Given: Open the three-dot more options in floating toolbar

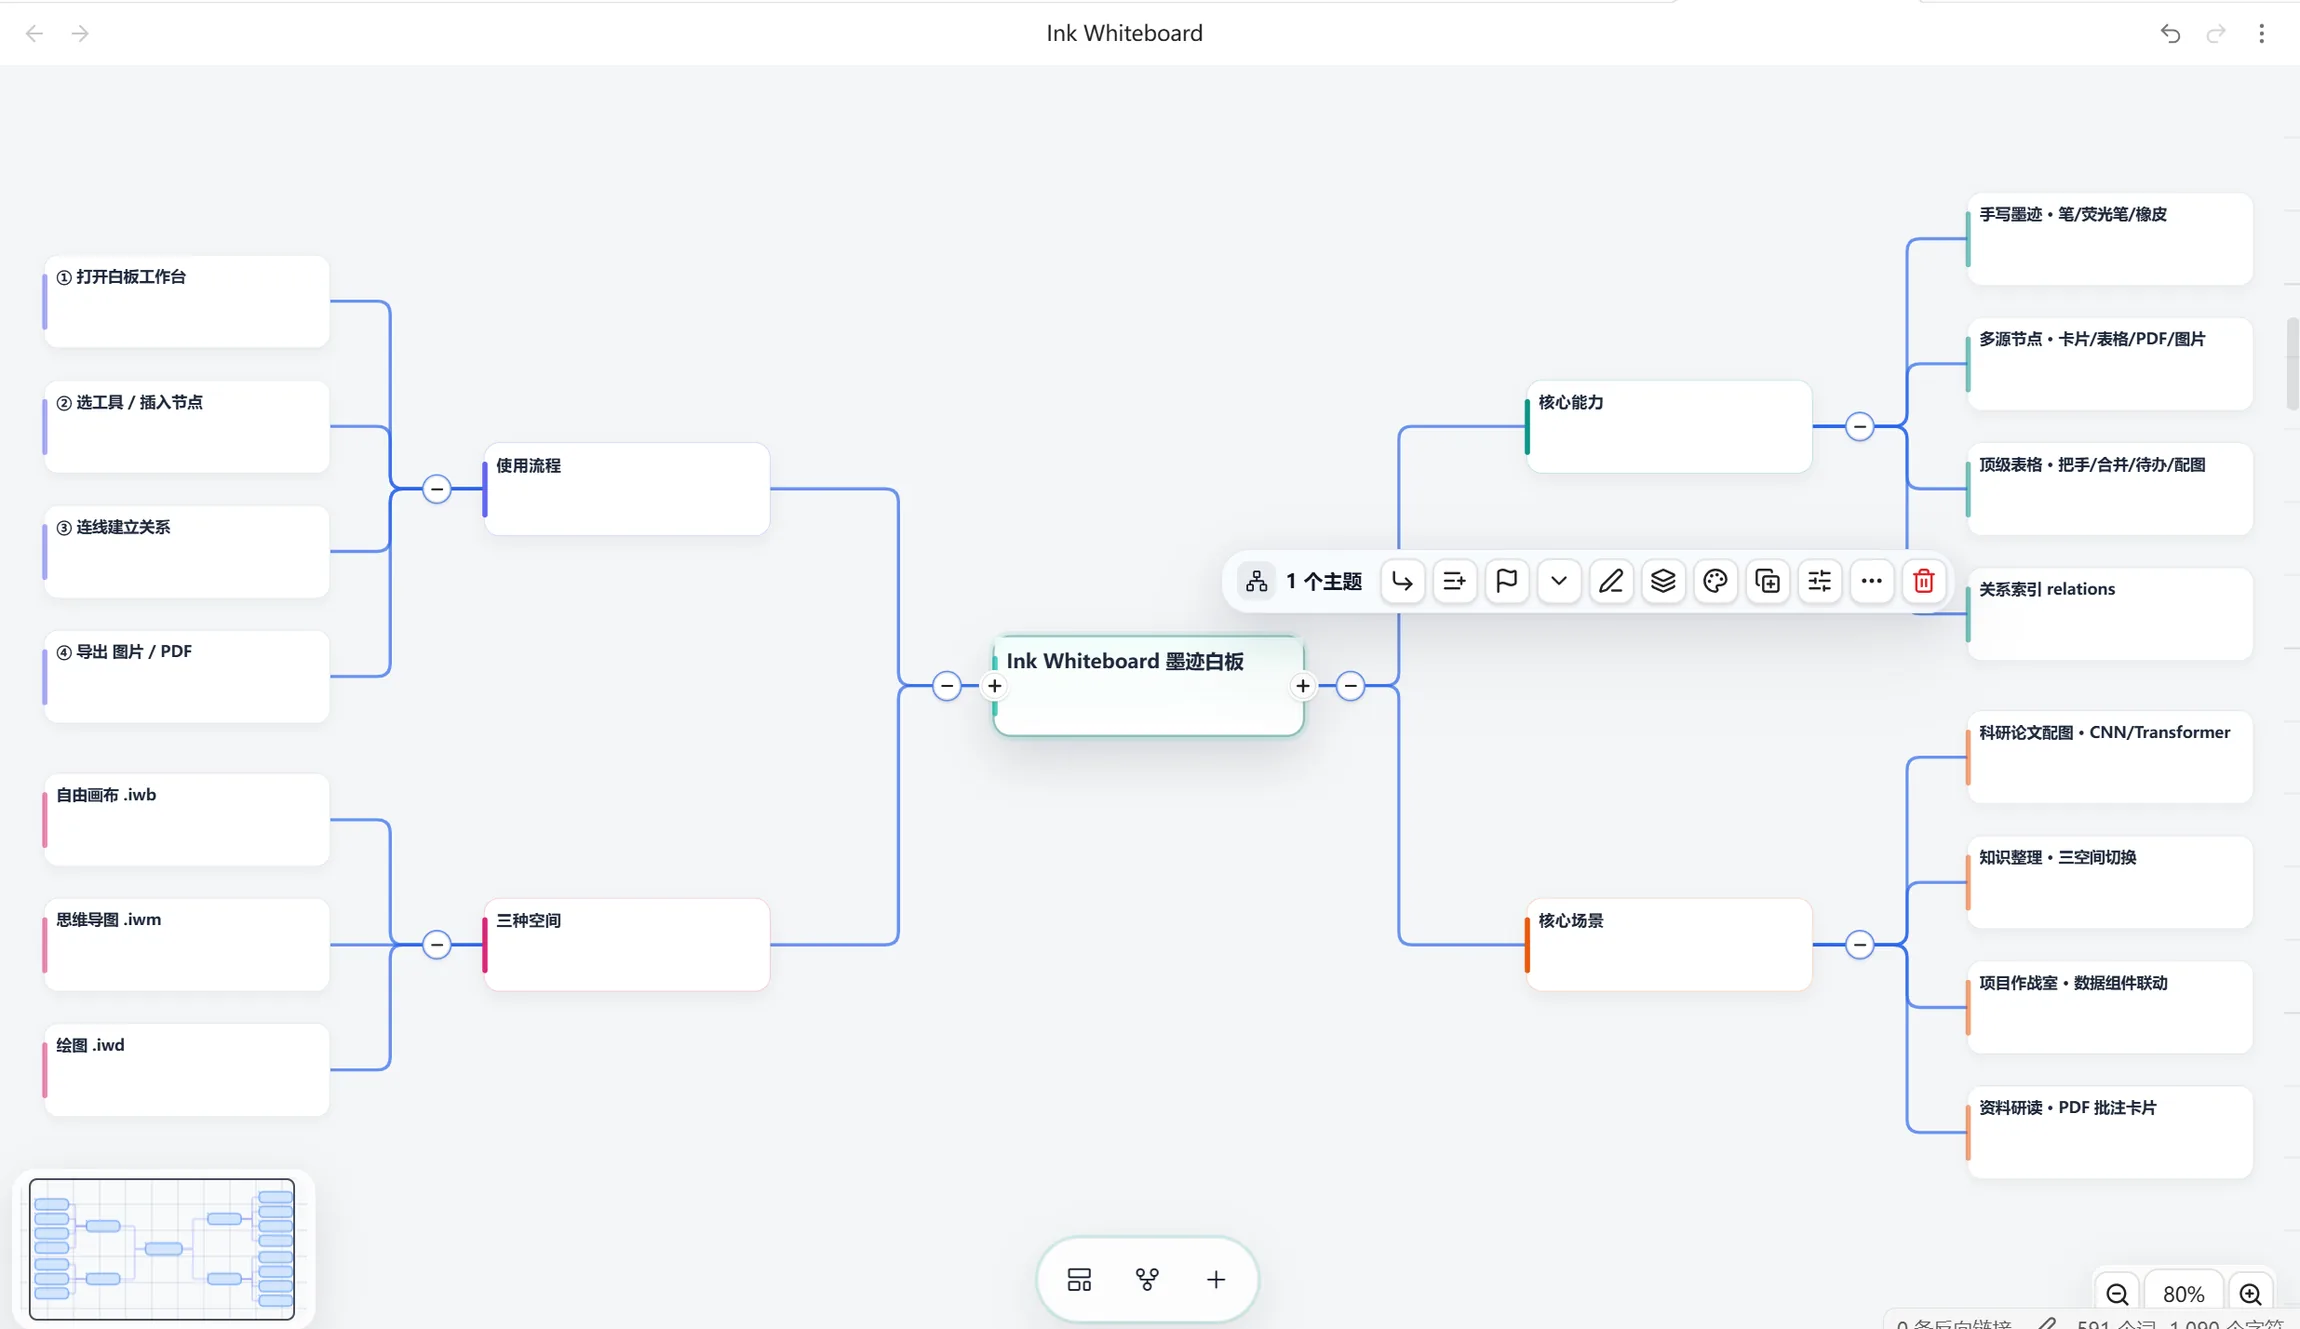Looking at the screenshot, I should pos(1871,581).
